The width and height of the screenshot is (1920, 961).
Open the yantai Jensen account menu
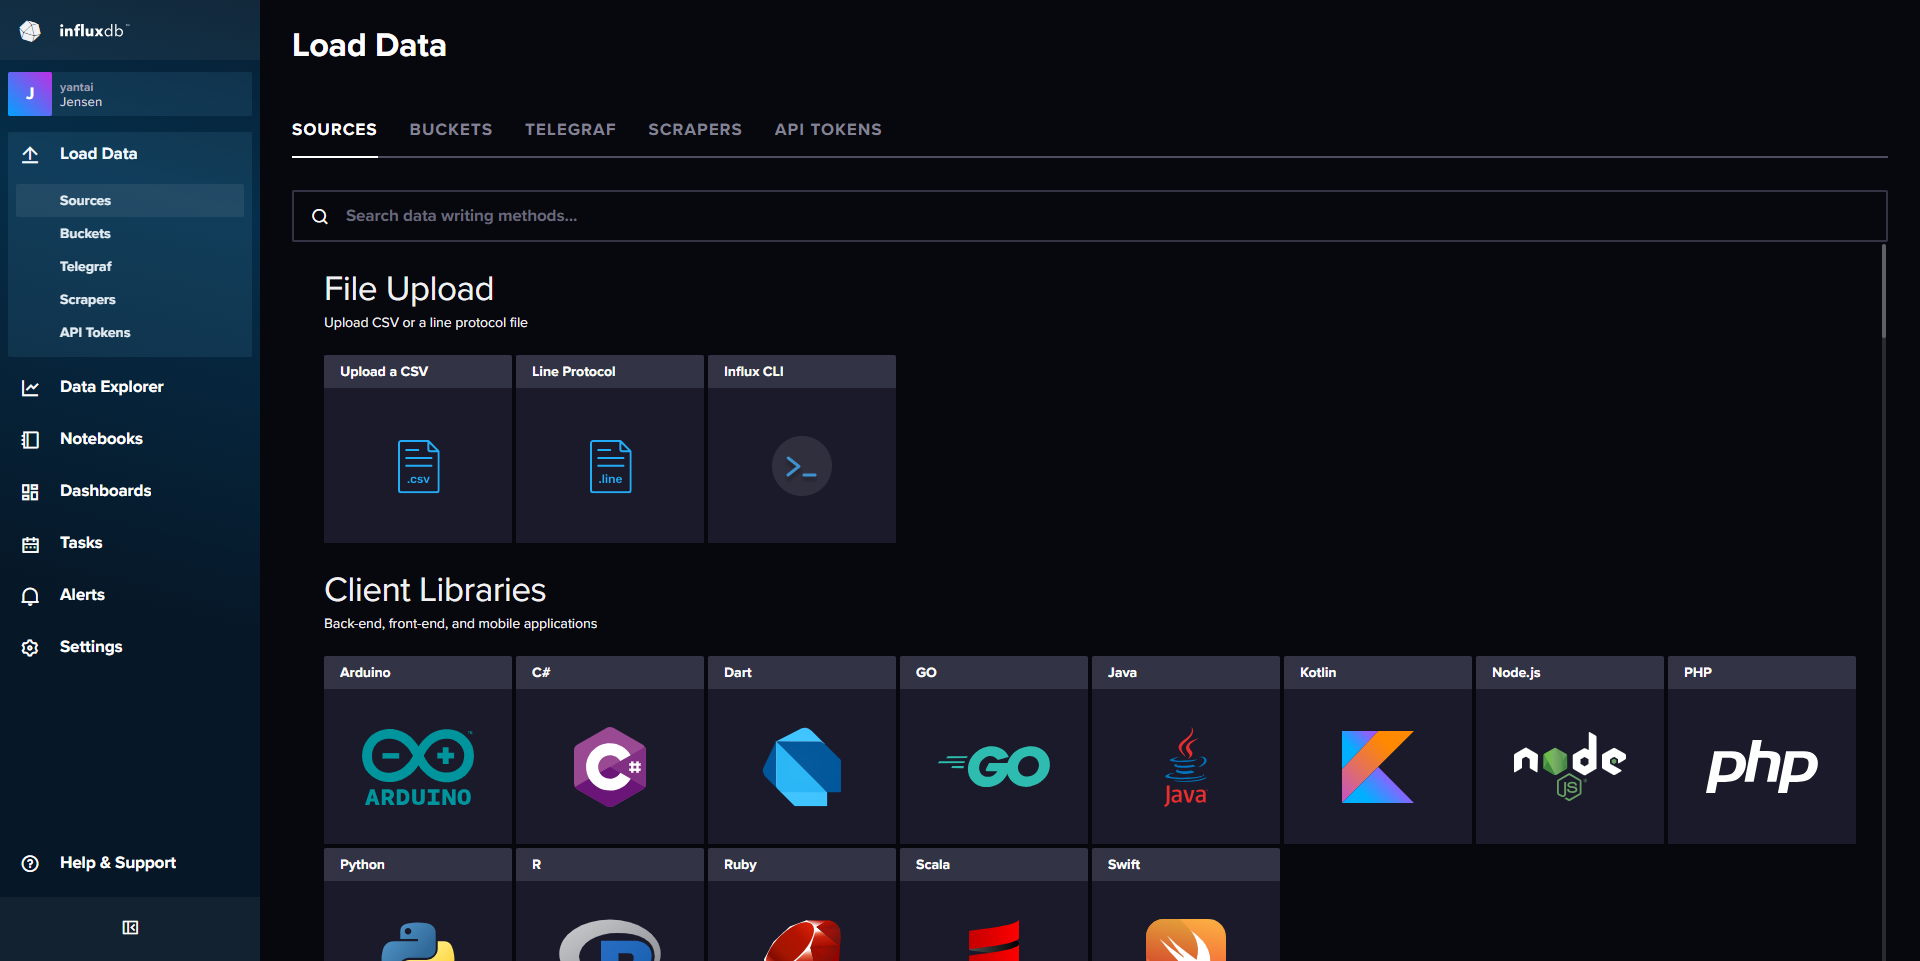pos(130,94)
